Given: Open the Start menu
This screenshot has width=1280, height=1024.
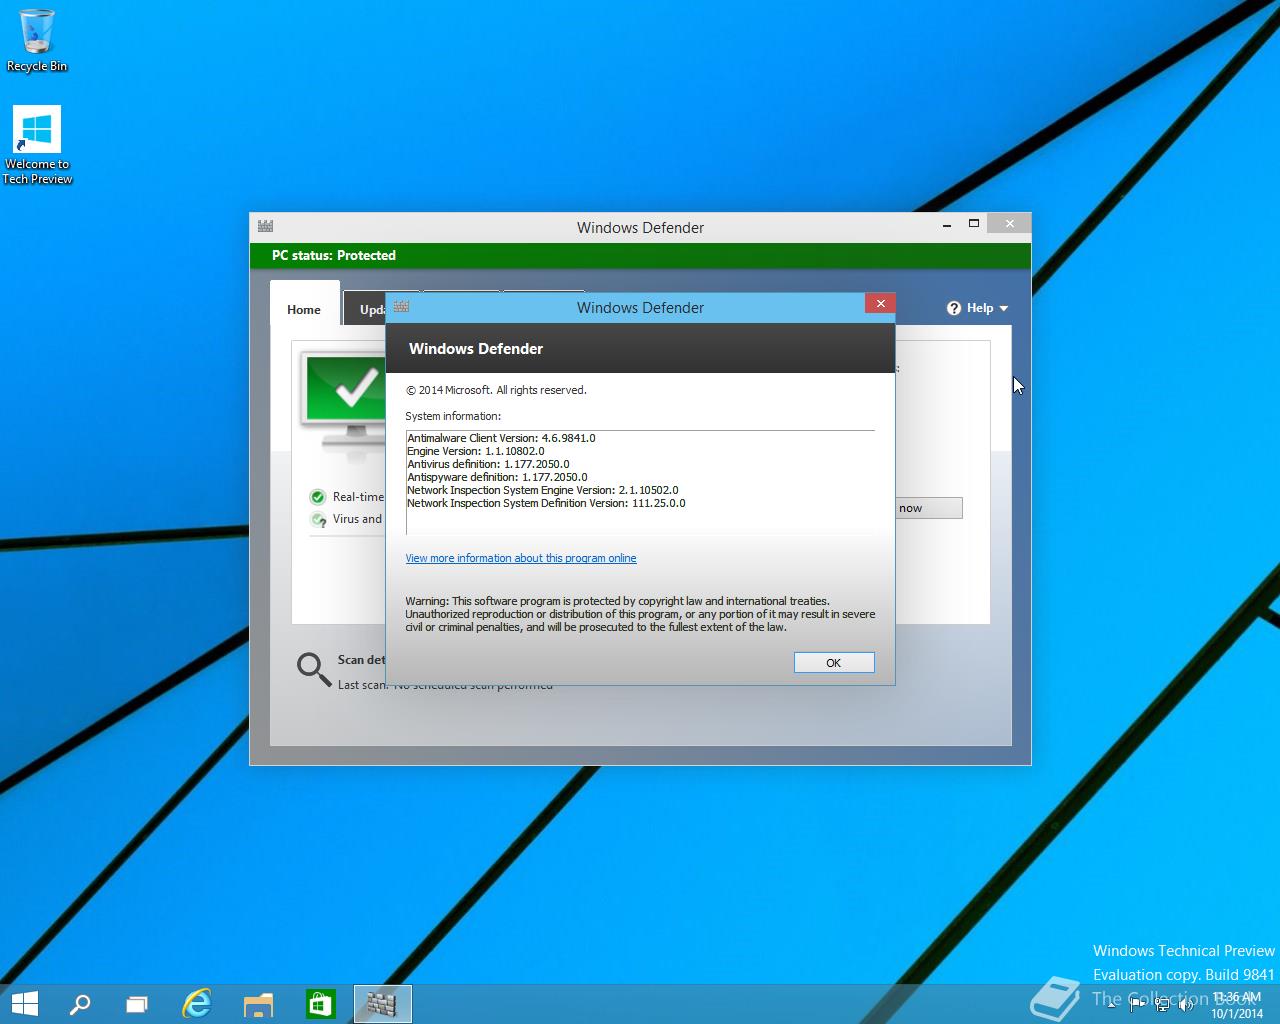Looking at the screenshot, I should coord(24,1004).
